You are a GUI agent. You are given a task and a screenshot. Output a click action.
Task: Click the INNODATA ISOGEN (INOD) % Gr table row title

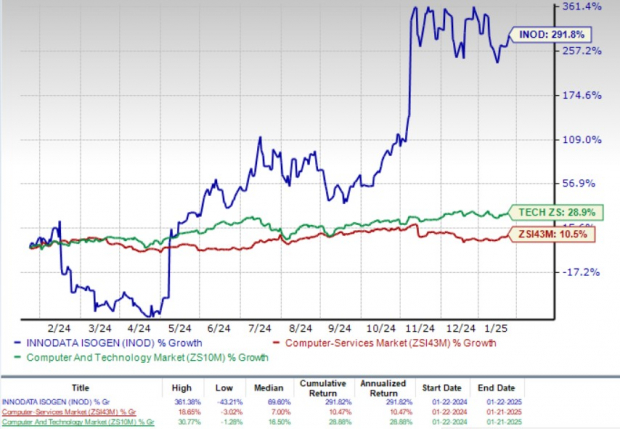pyautogui.click(x=56, y=402)
